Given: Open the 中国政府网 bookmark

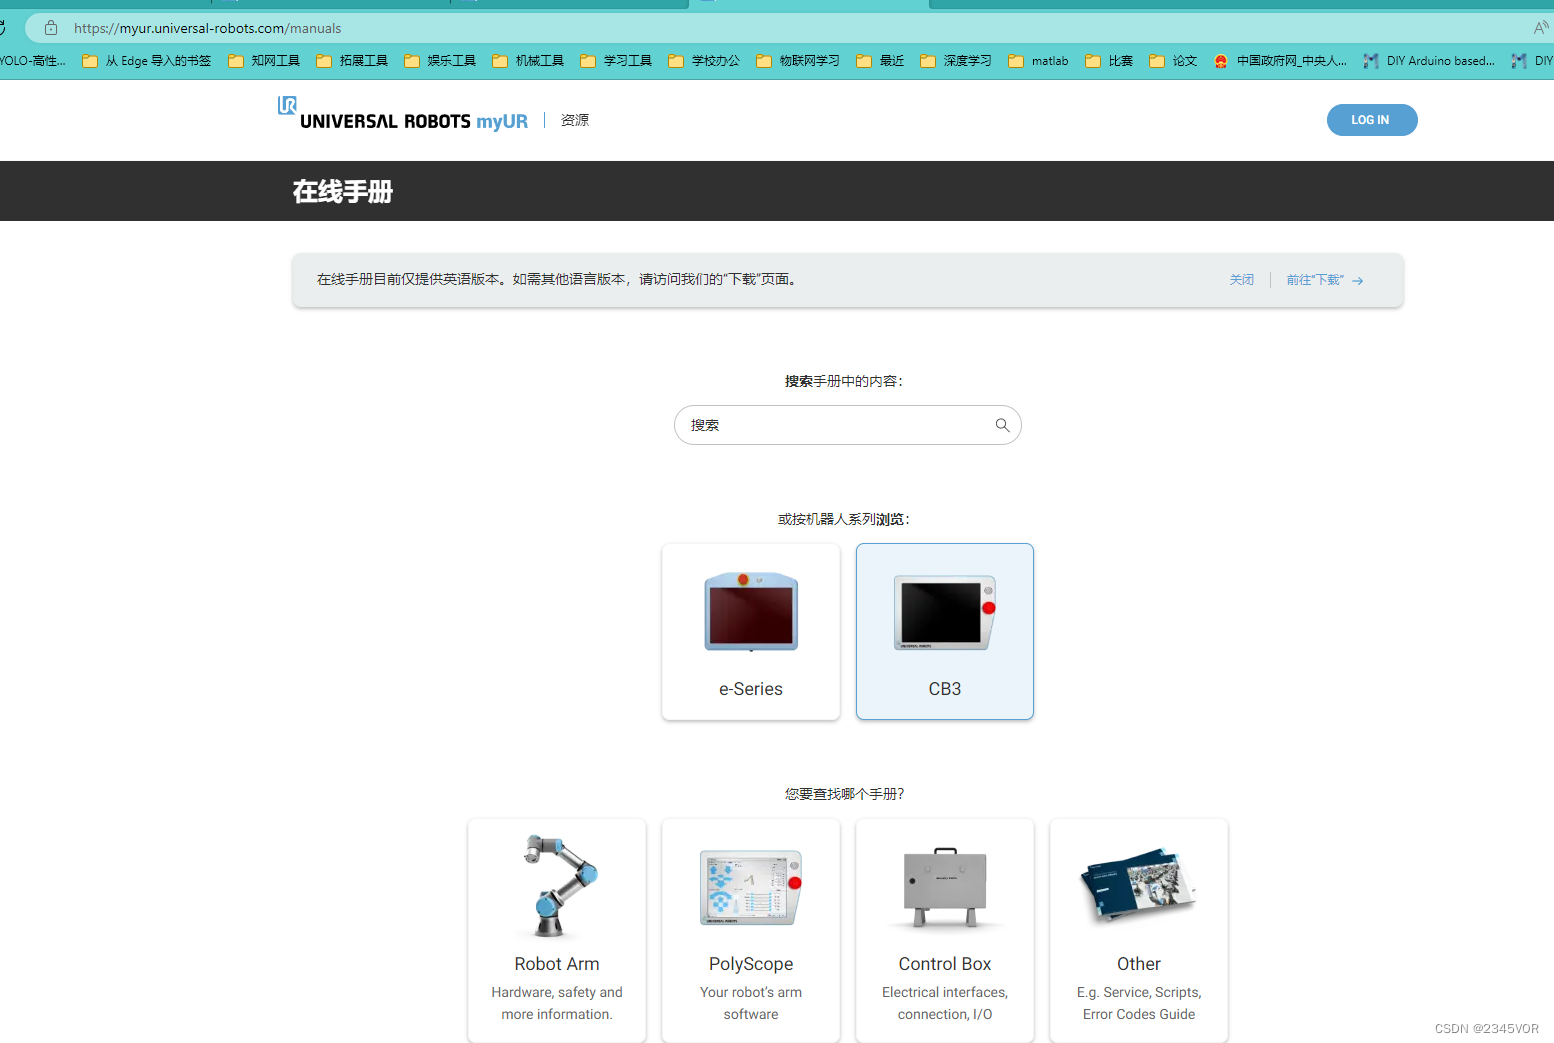Looking at the screenshot, I should tap(1280, 61).
